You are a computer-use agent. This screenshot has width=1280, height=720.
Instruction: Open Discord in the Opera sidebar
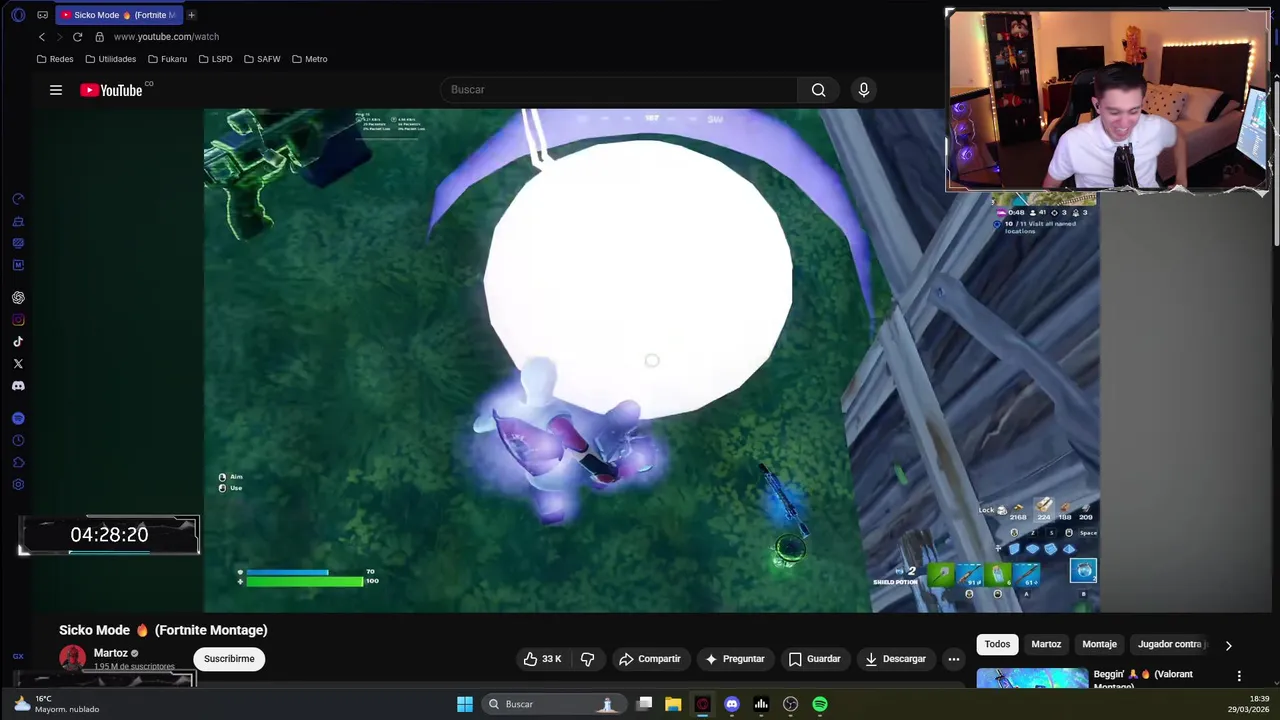18,386
